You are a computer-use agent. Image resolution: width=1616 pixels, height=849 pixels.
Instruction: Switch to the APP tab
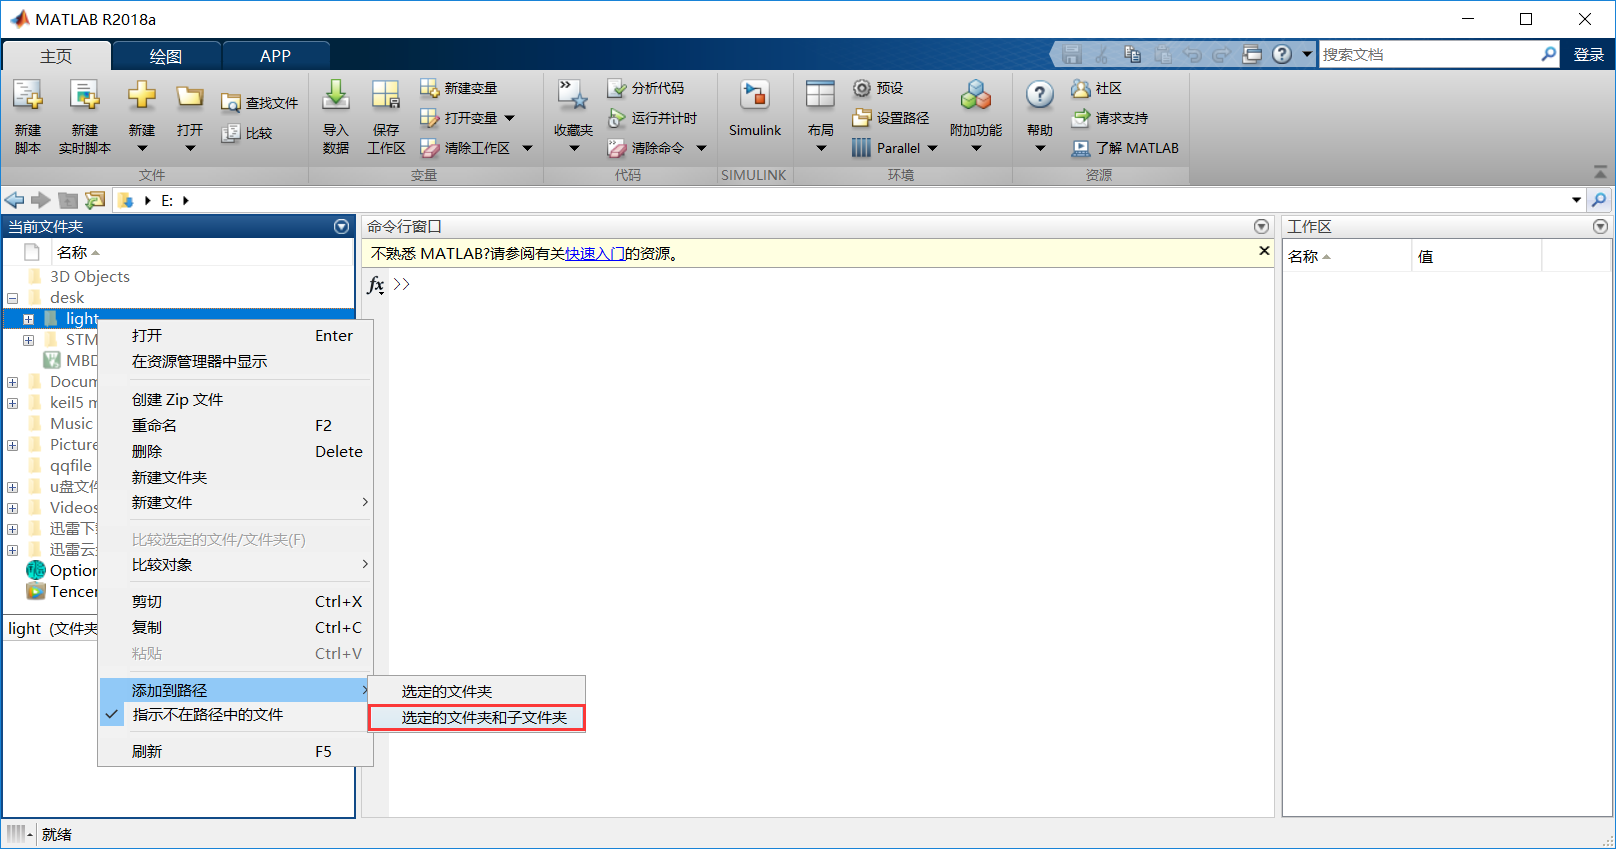(x=275, y=56)
